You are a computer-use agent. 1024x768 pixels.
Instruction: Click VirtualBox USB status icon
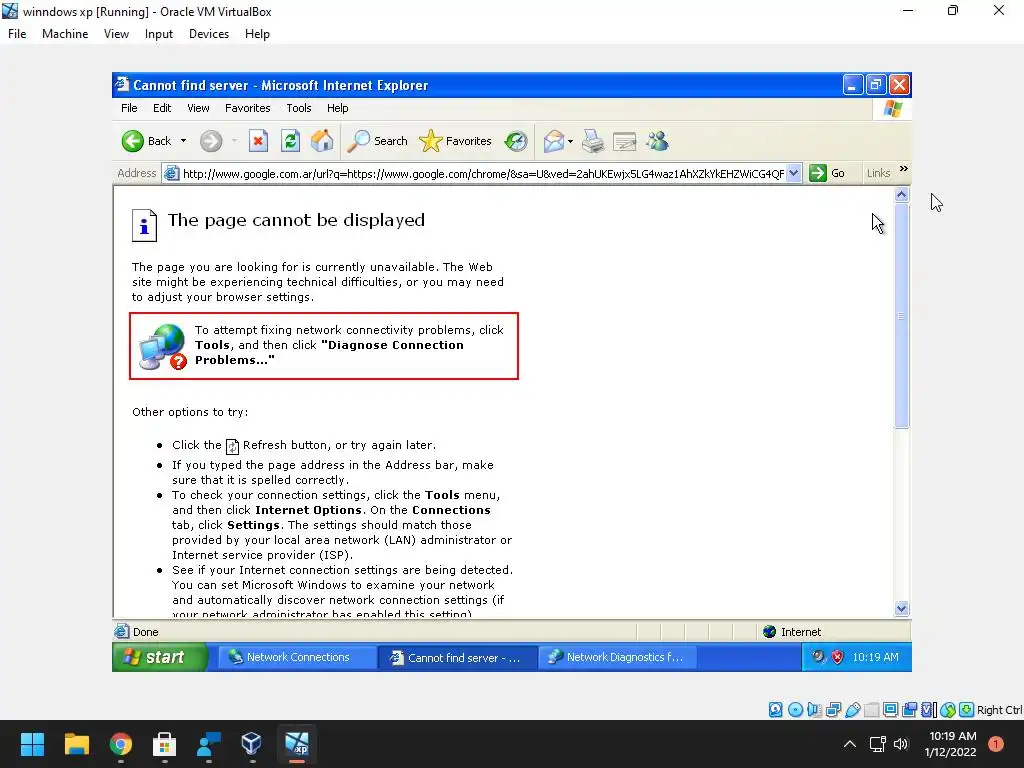[x=852, y=710]
